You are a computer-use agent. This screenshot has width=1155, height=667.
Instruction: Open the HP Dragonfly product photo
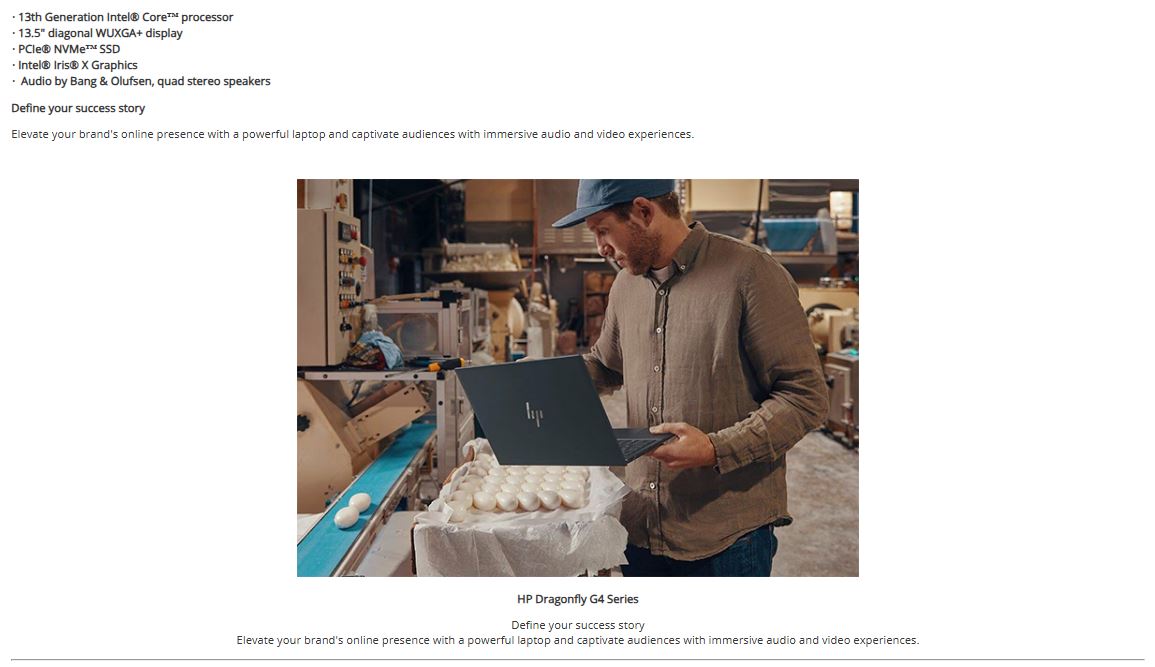(578, 378)
